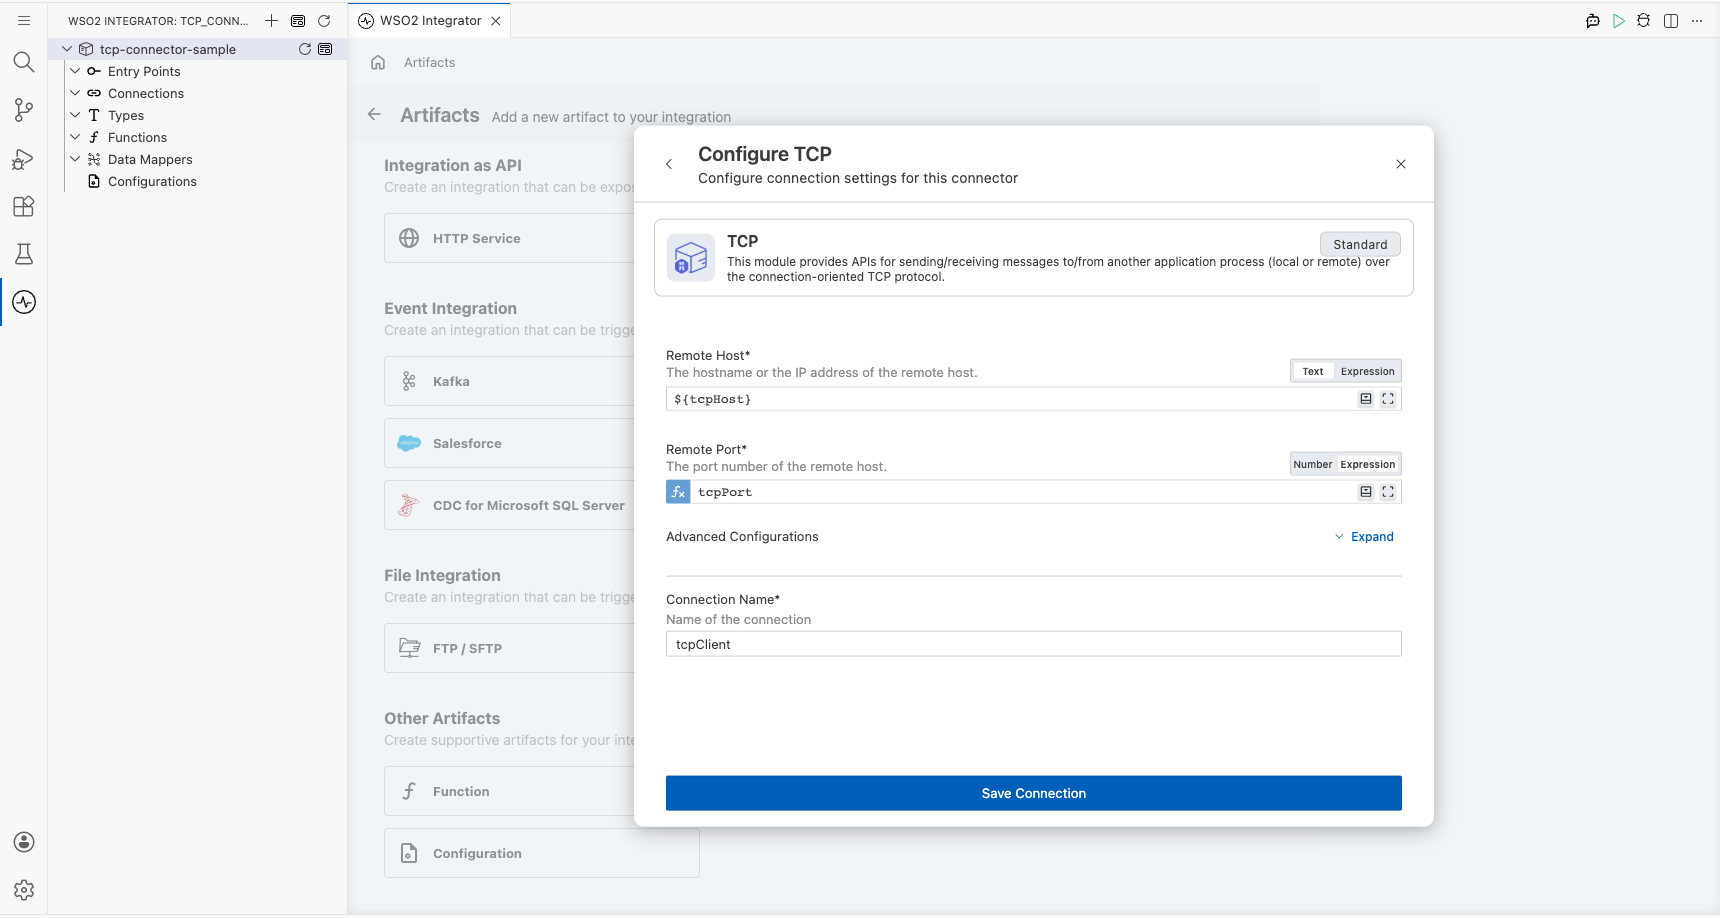Open the Source Control icon

(24, 110)
